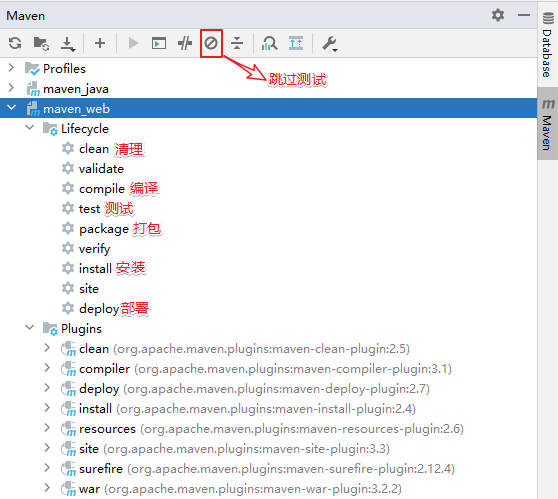Image resolution: width=558 pixels, height=499 pixels.
Task: Add a Maven project with plus icon
Action: (100, 43)
